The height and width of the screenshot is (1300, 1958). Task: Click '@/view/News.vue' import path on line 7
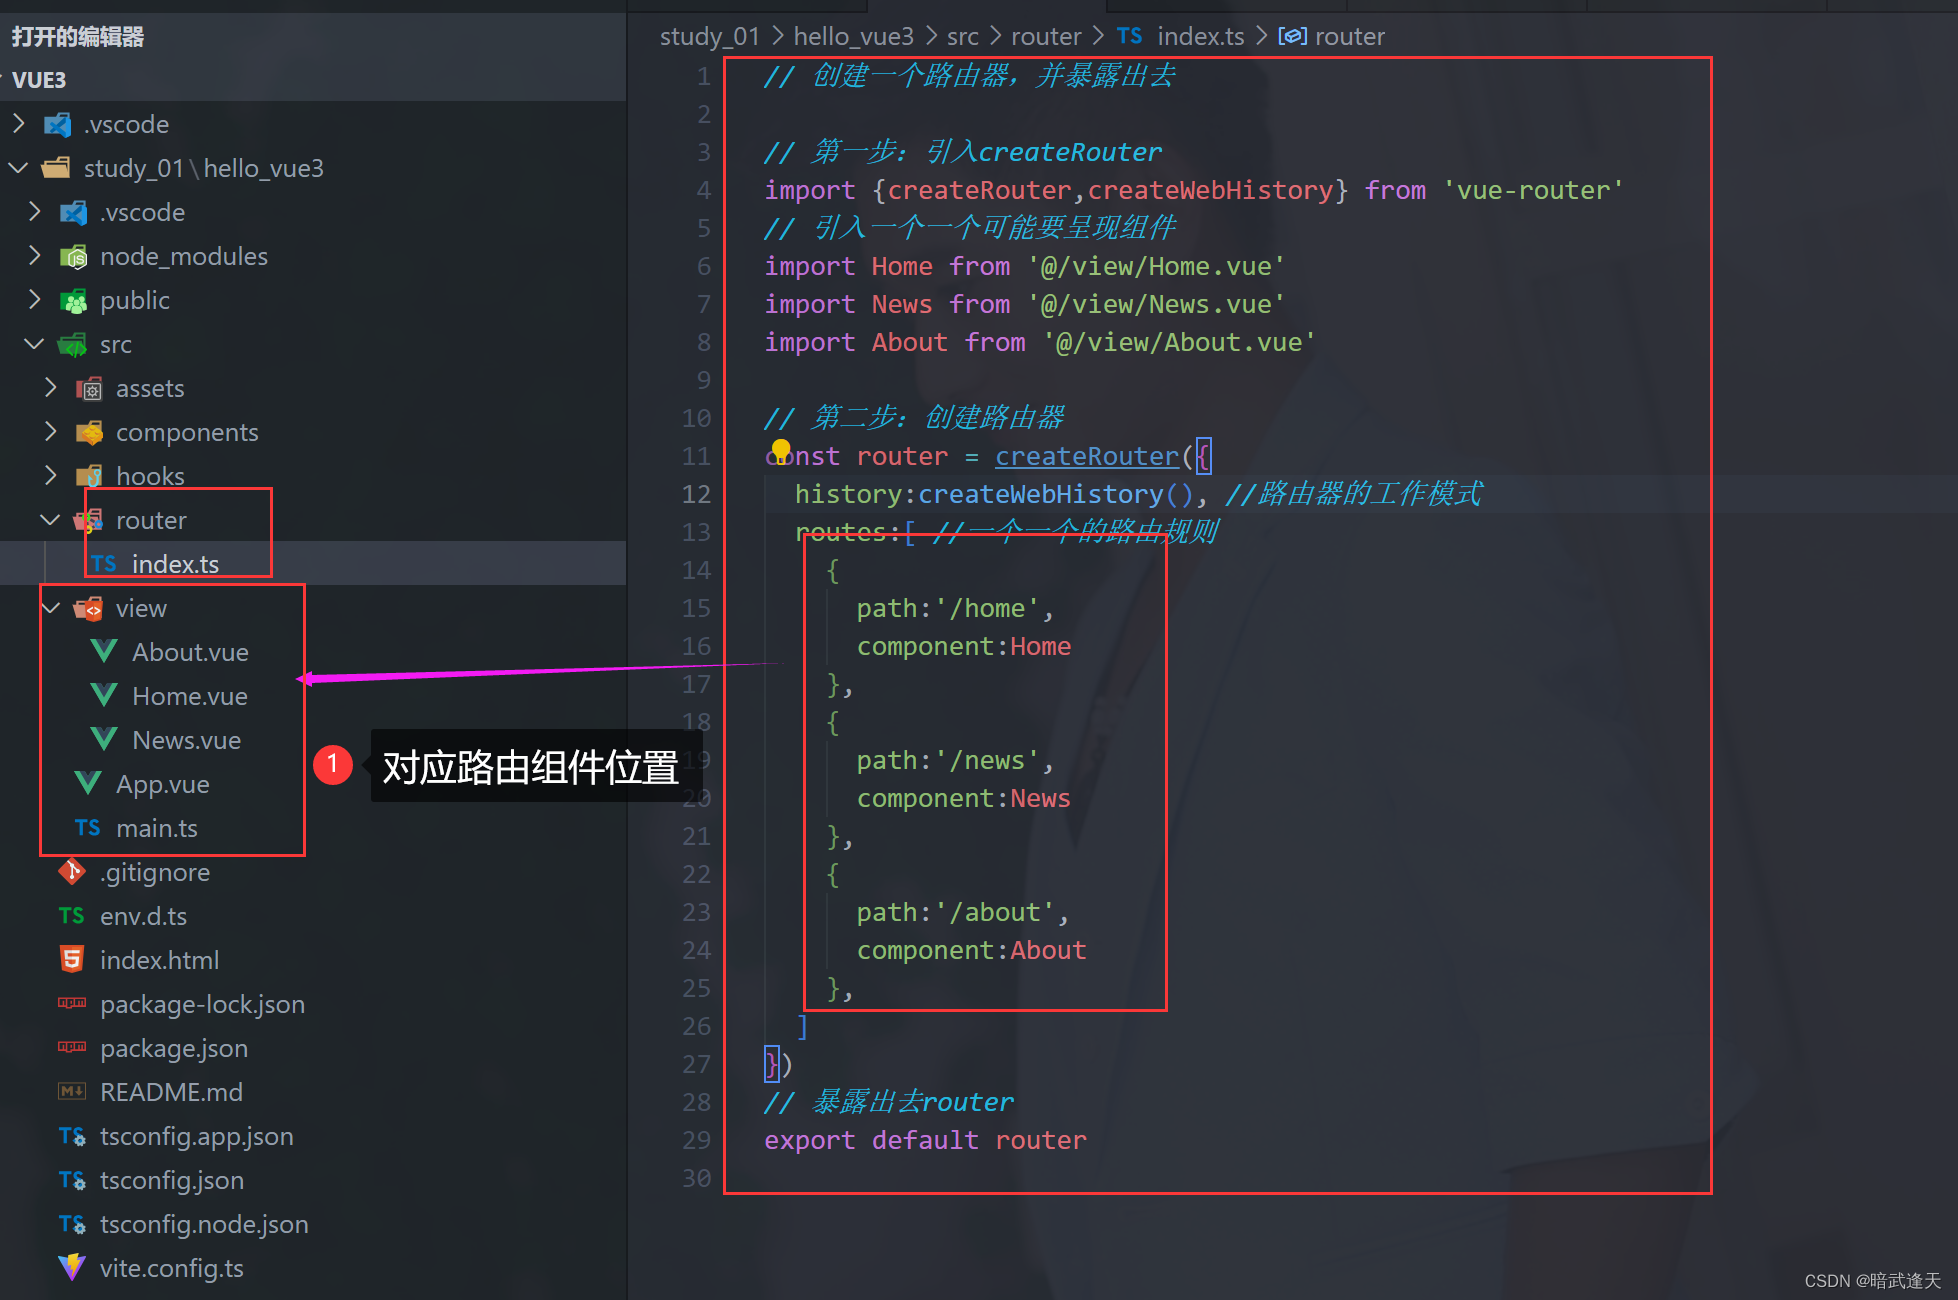(x=1156, y=304)
